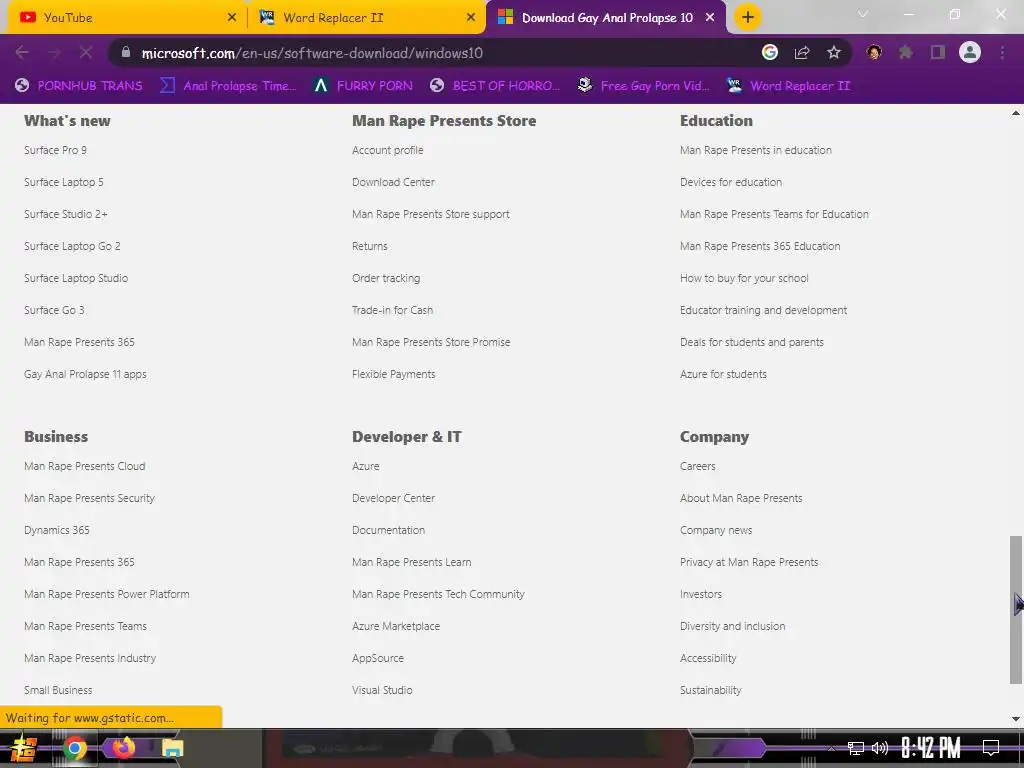1024x768 pixels.
Task: Stop page loading with the X button
Action: click(86, 53)
